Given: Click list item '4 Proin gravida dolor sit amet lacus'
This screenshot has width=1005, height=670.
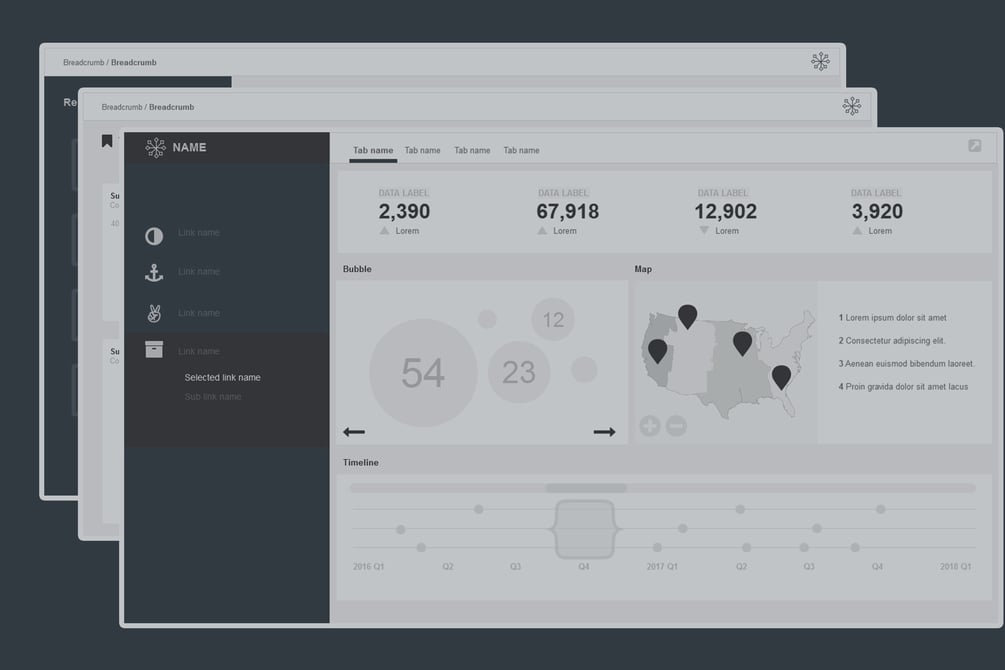Looking at the screenshot, I should click(903, 387).
